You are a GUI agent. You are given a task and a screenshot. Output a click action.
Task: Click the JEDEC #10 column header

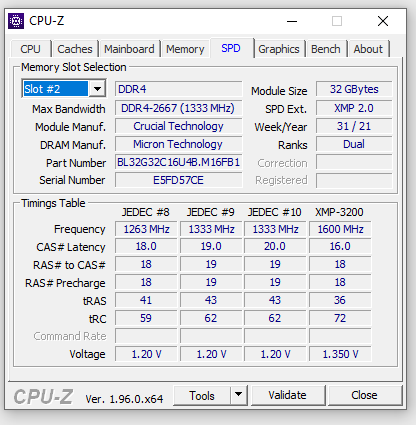coord(275,212)
